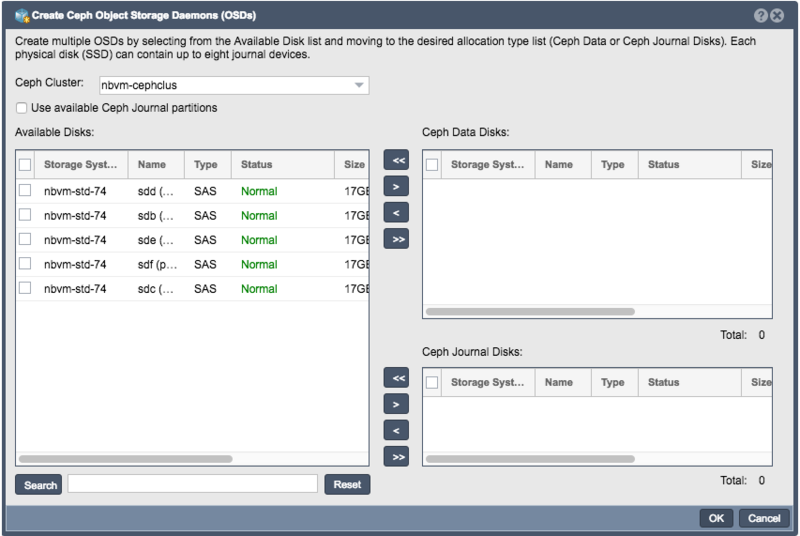Screen dimensions: 800x536
Task: Click Ceph Data Disks horizontal scrollbar
Action: pos(530,312)
